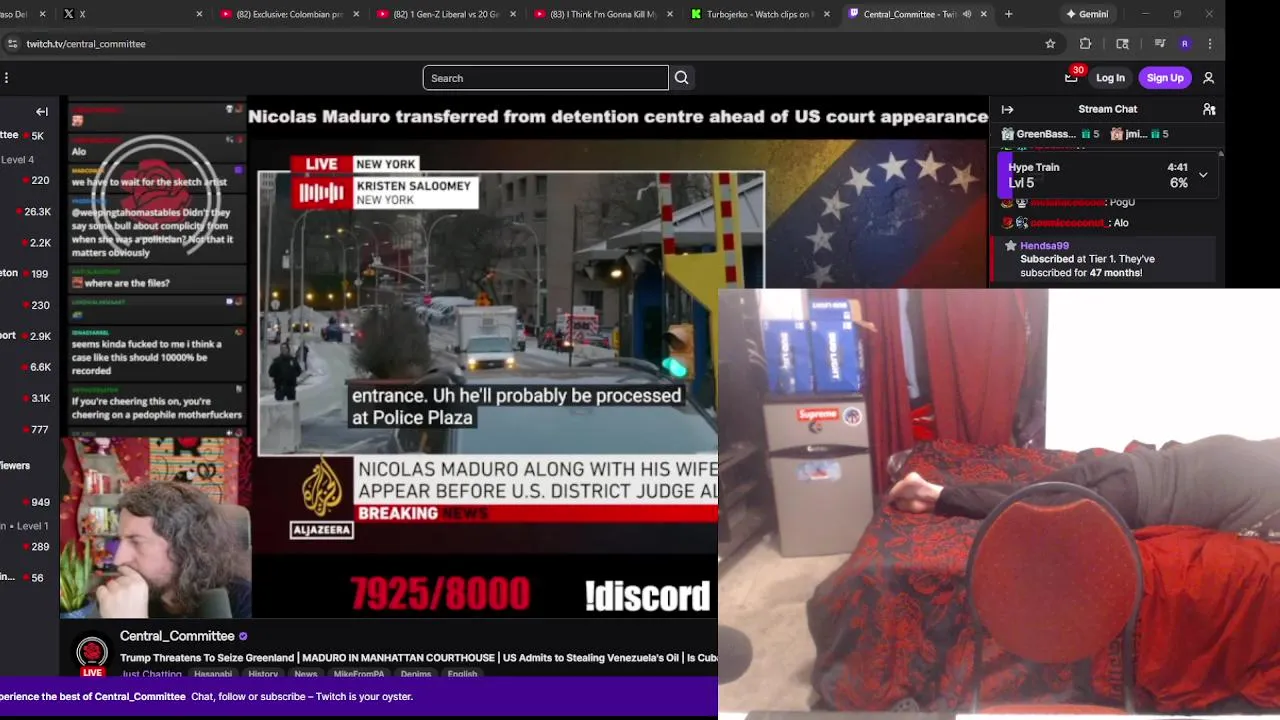1280x720 pixels.
Task: Click the Log In button
Action: 1110,78
